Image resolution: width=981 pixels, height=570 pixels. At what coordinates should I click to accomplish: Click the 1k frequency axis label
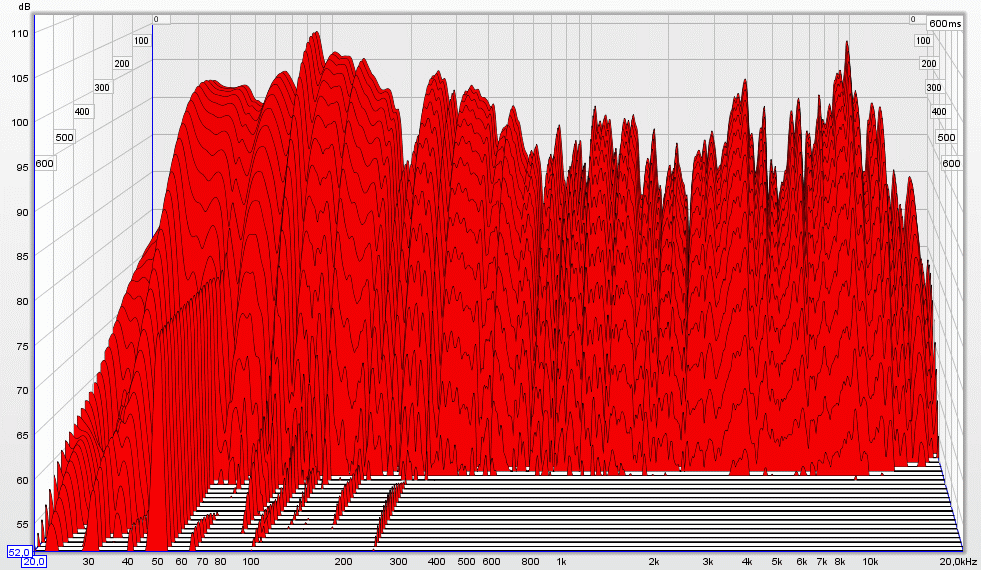[x=562, y=562]
